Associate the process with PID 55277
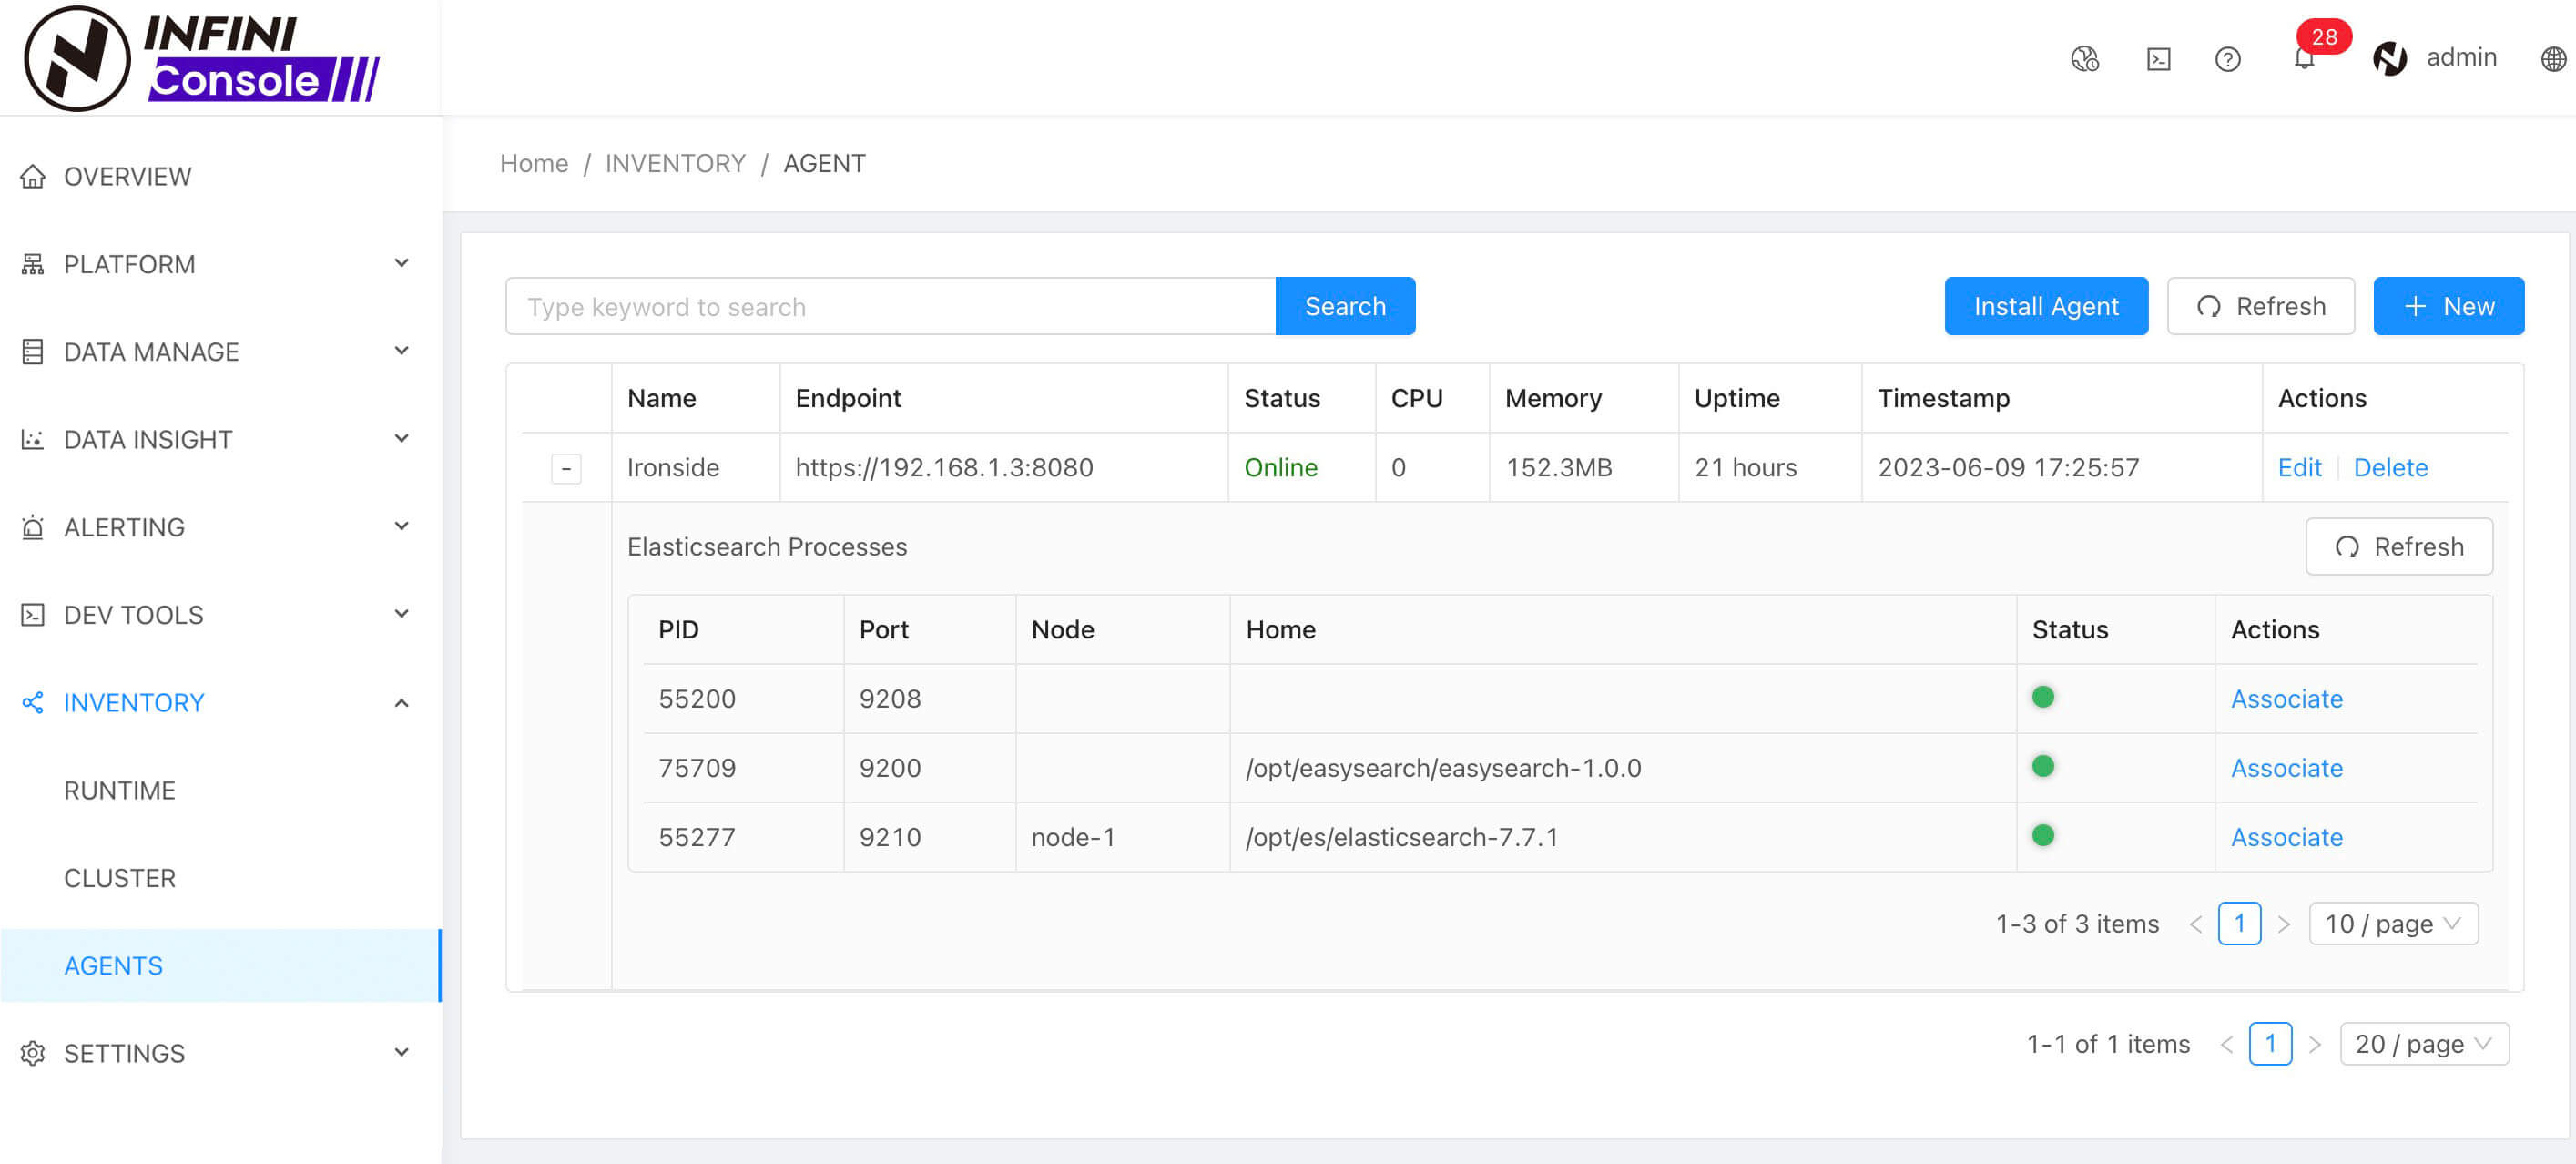 coord(2286,836)
